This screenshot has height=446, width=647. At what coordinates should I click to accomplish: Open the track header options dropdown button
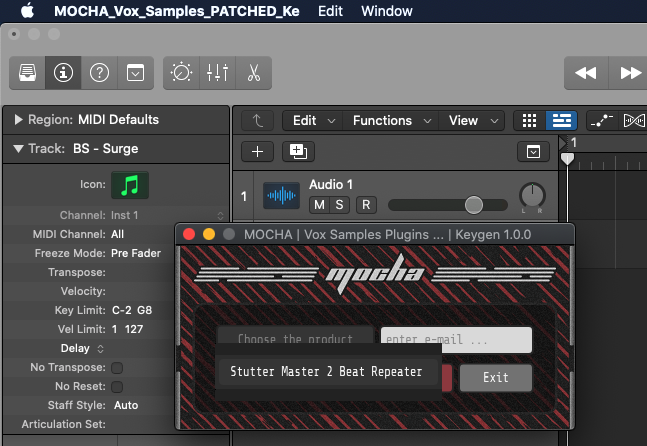coord(533,151)
